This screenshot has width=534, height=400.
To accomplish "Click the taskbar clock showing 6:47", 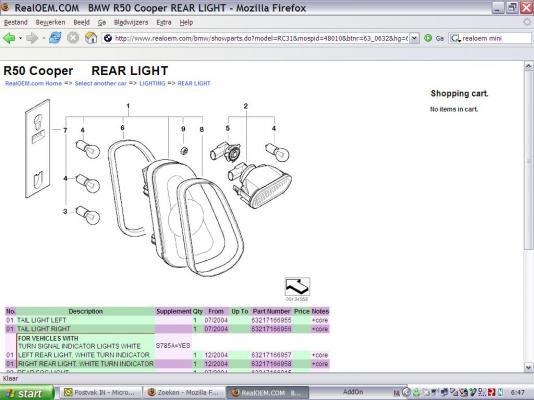I will (x=518, y=393).
